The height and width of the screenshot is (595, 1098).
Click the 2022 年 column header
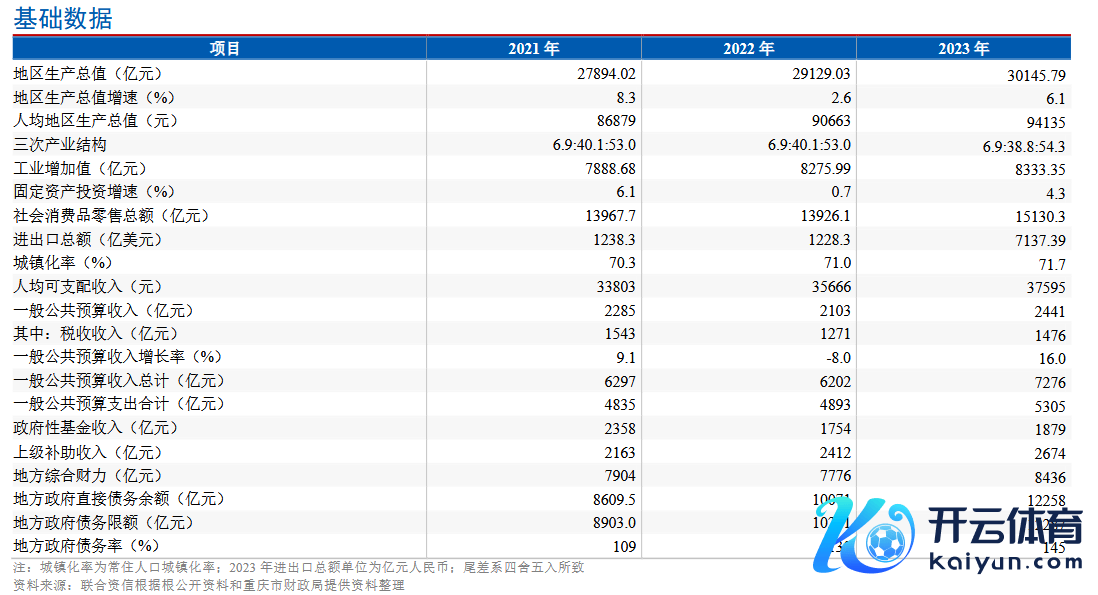click(748, 49)
